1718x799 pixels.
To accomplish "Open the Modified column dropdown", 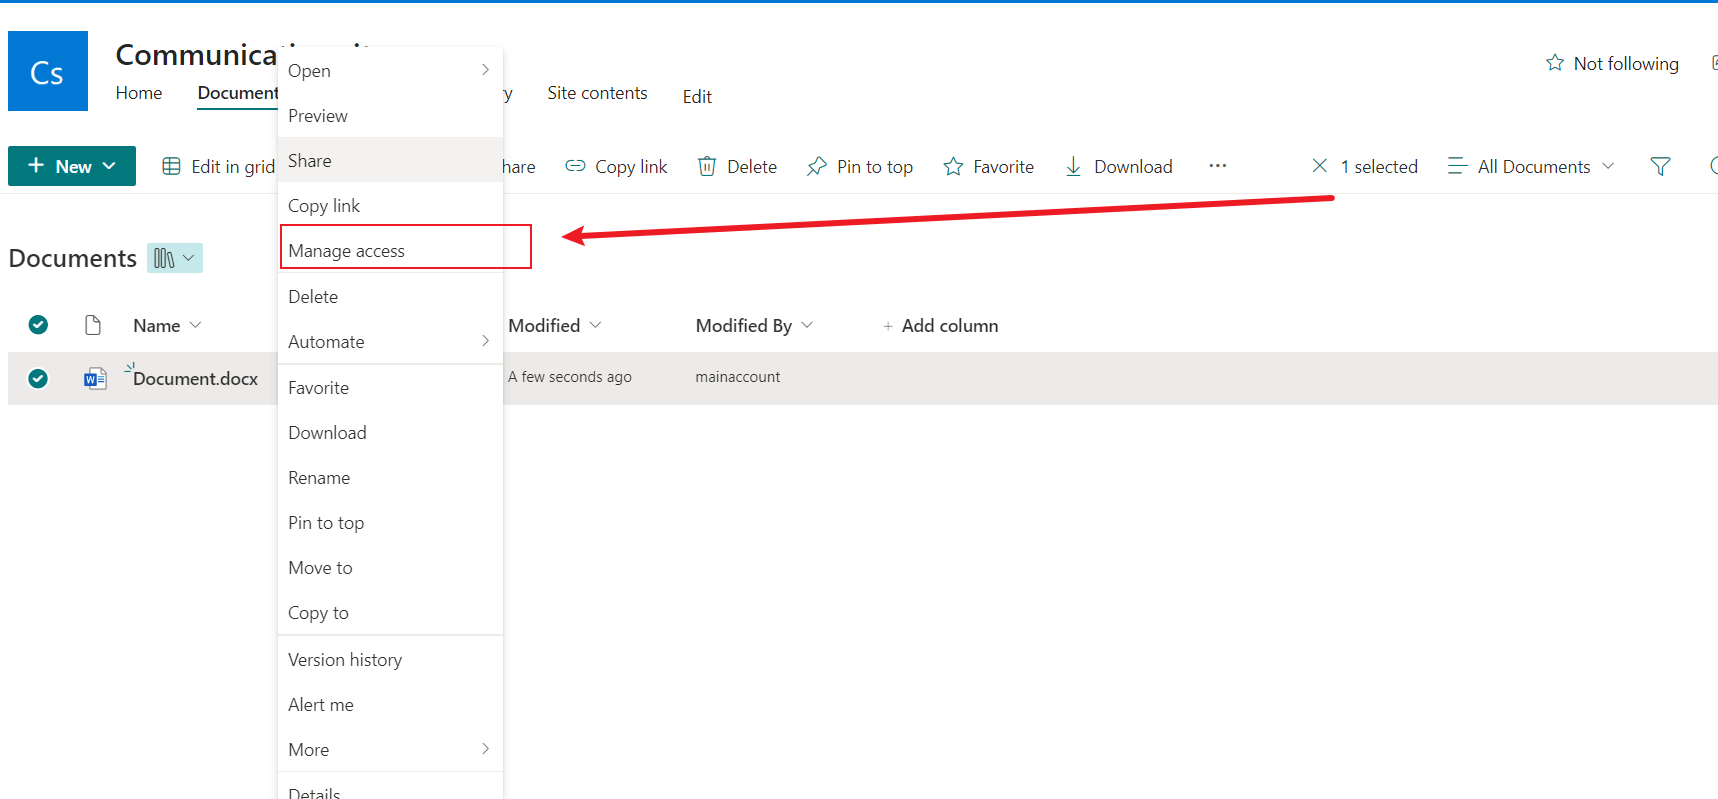I will (x=595, y=325).
